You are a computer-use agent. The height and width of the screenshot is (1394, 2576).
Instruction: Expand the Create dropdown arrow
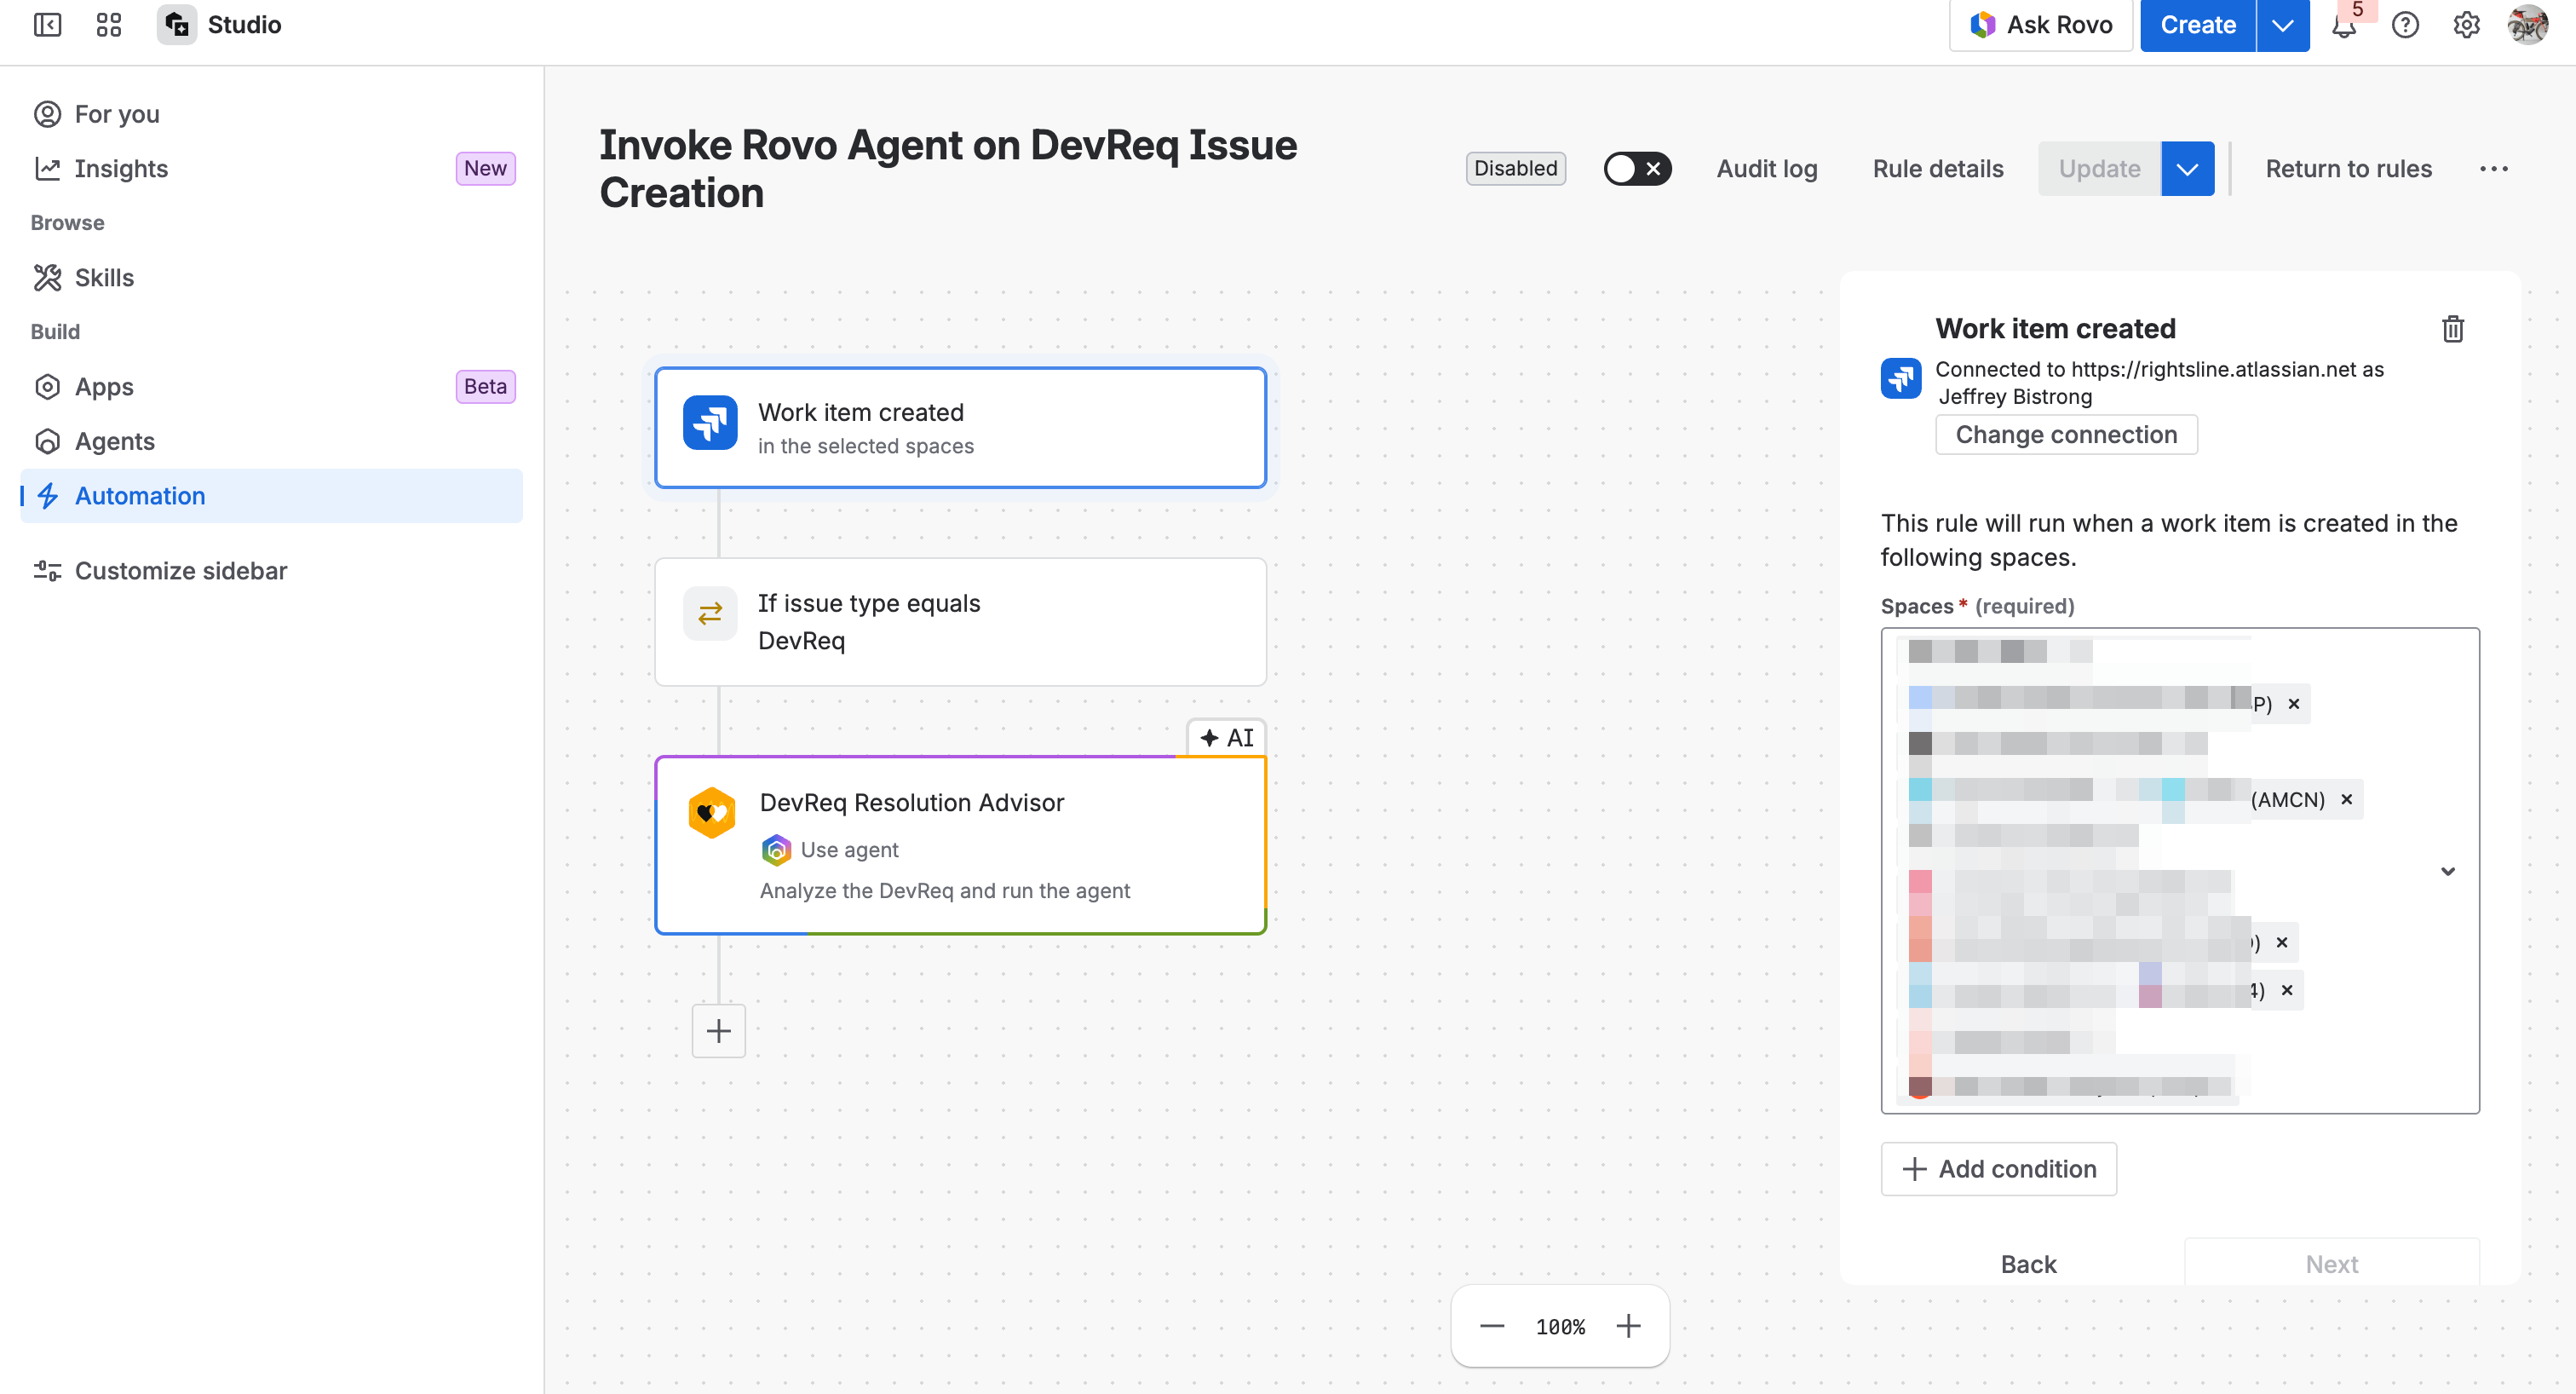click(x=2283, y=25)
